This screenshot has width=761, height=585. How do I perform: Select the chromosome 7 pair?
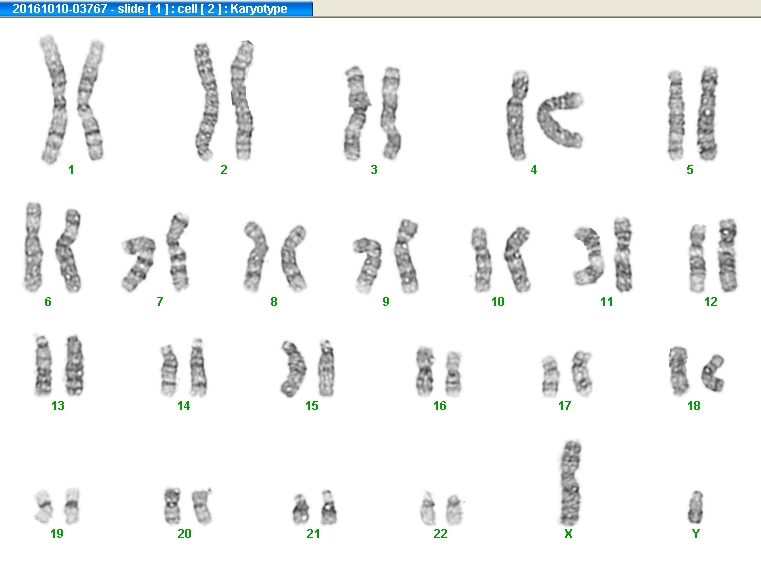tap(156, 252)
